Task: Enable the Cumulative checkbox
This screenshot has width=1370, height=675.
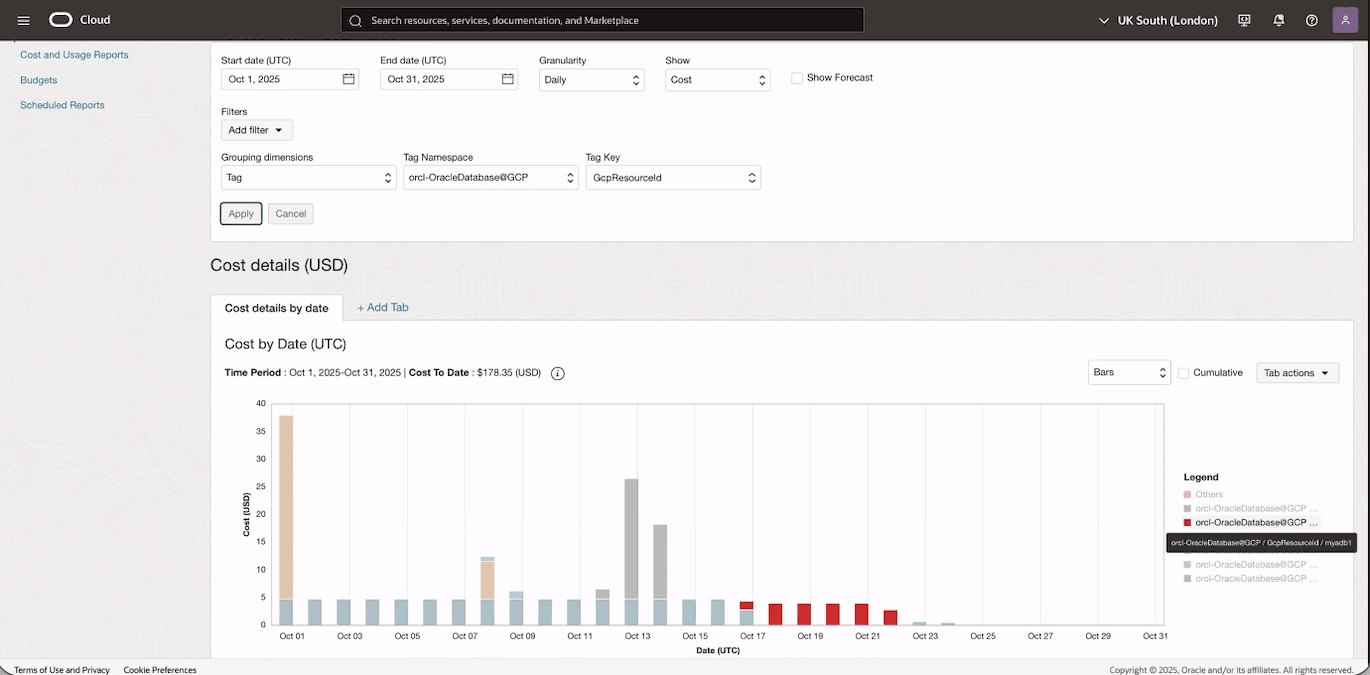Action: [x=1183, y=372]
